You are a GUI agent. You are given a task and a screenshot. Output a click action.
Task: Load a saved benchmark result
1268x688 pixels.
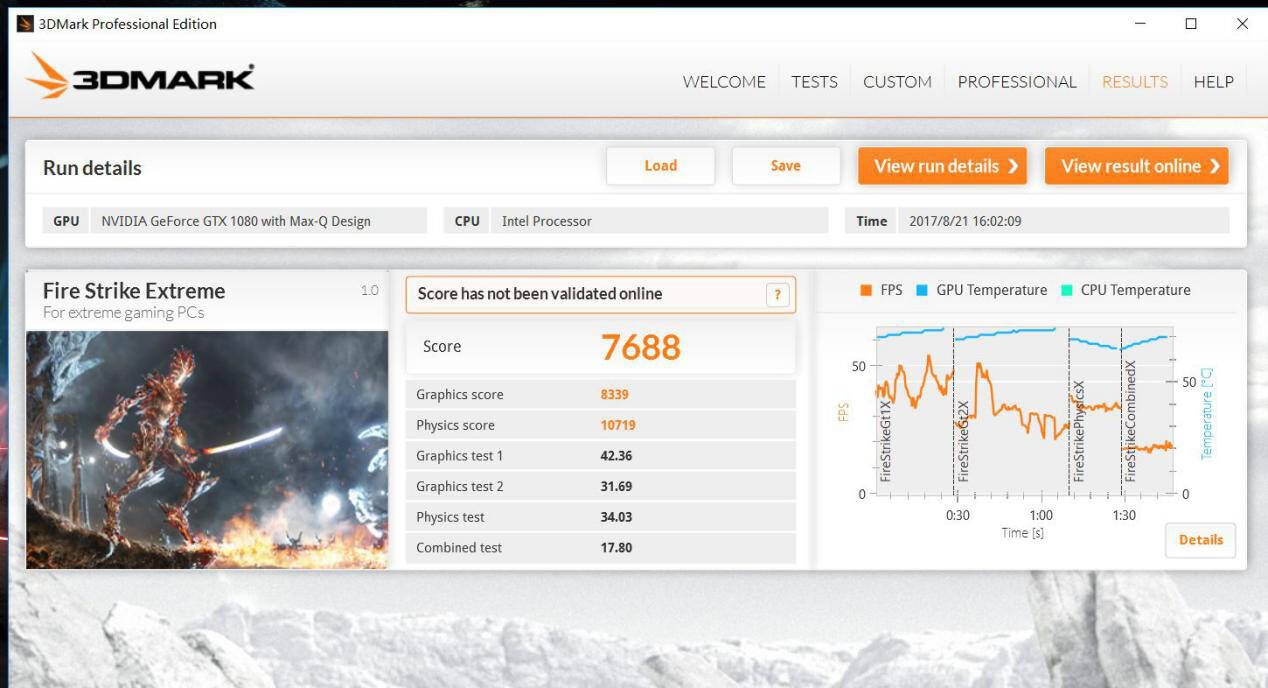pyautogui.click(x=660, y=166)
